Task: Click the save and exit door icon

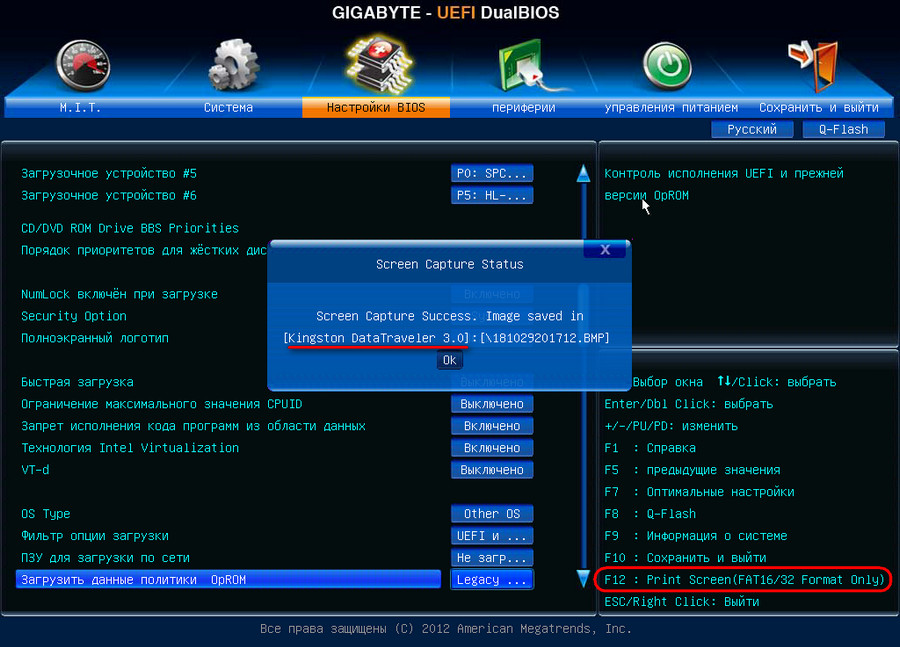Action: tap(815, 65)
